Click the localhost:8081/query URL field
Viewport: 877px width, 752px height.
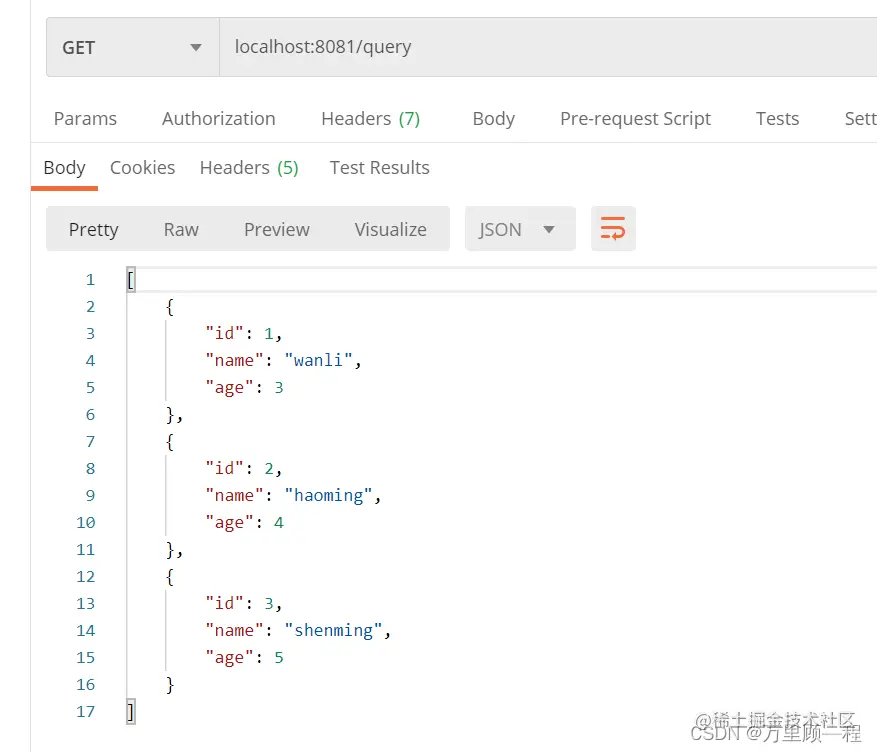tap(548, 47)
